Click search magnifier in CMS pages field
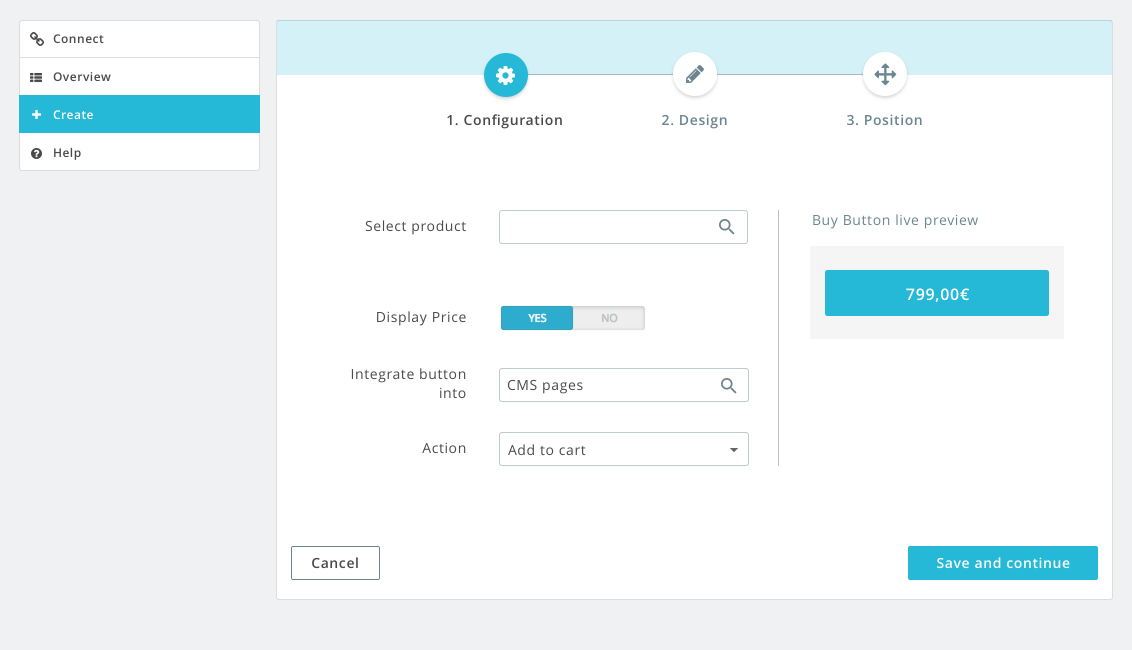Viewport: 1132px width, 650px height. tap(728, 385)
